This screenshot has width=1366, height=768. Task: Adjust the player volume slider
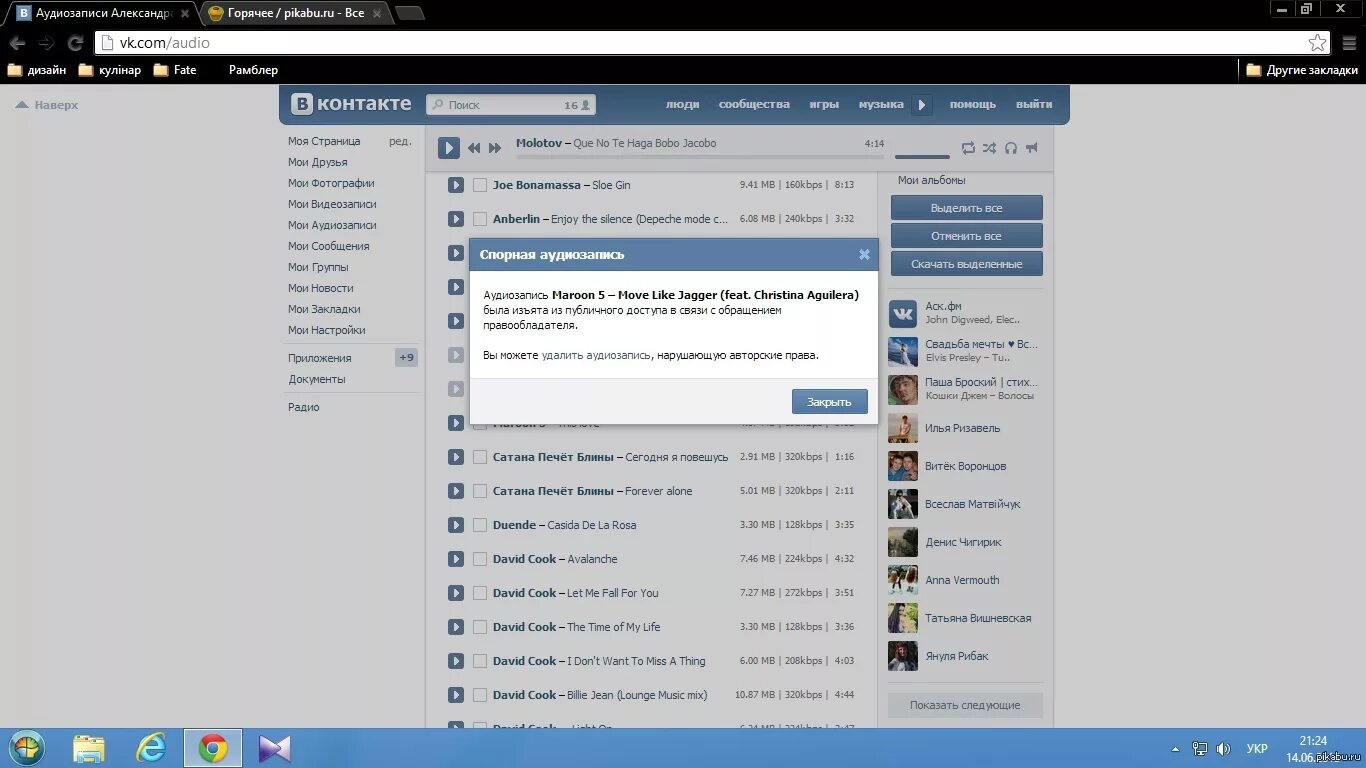(922, 156)
